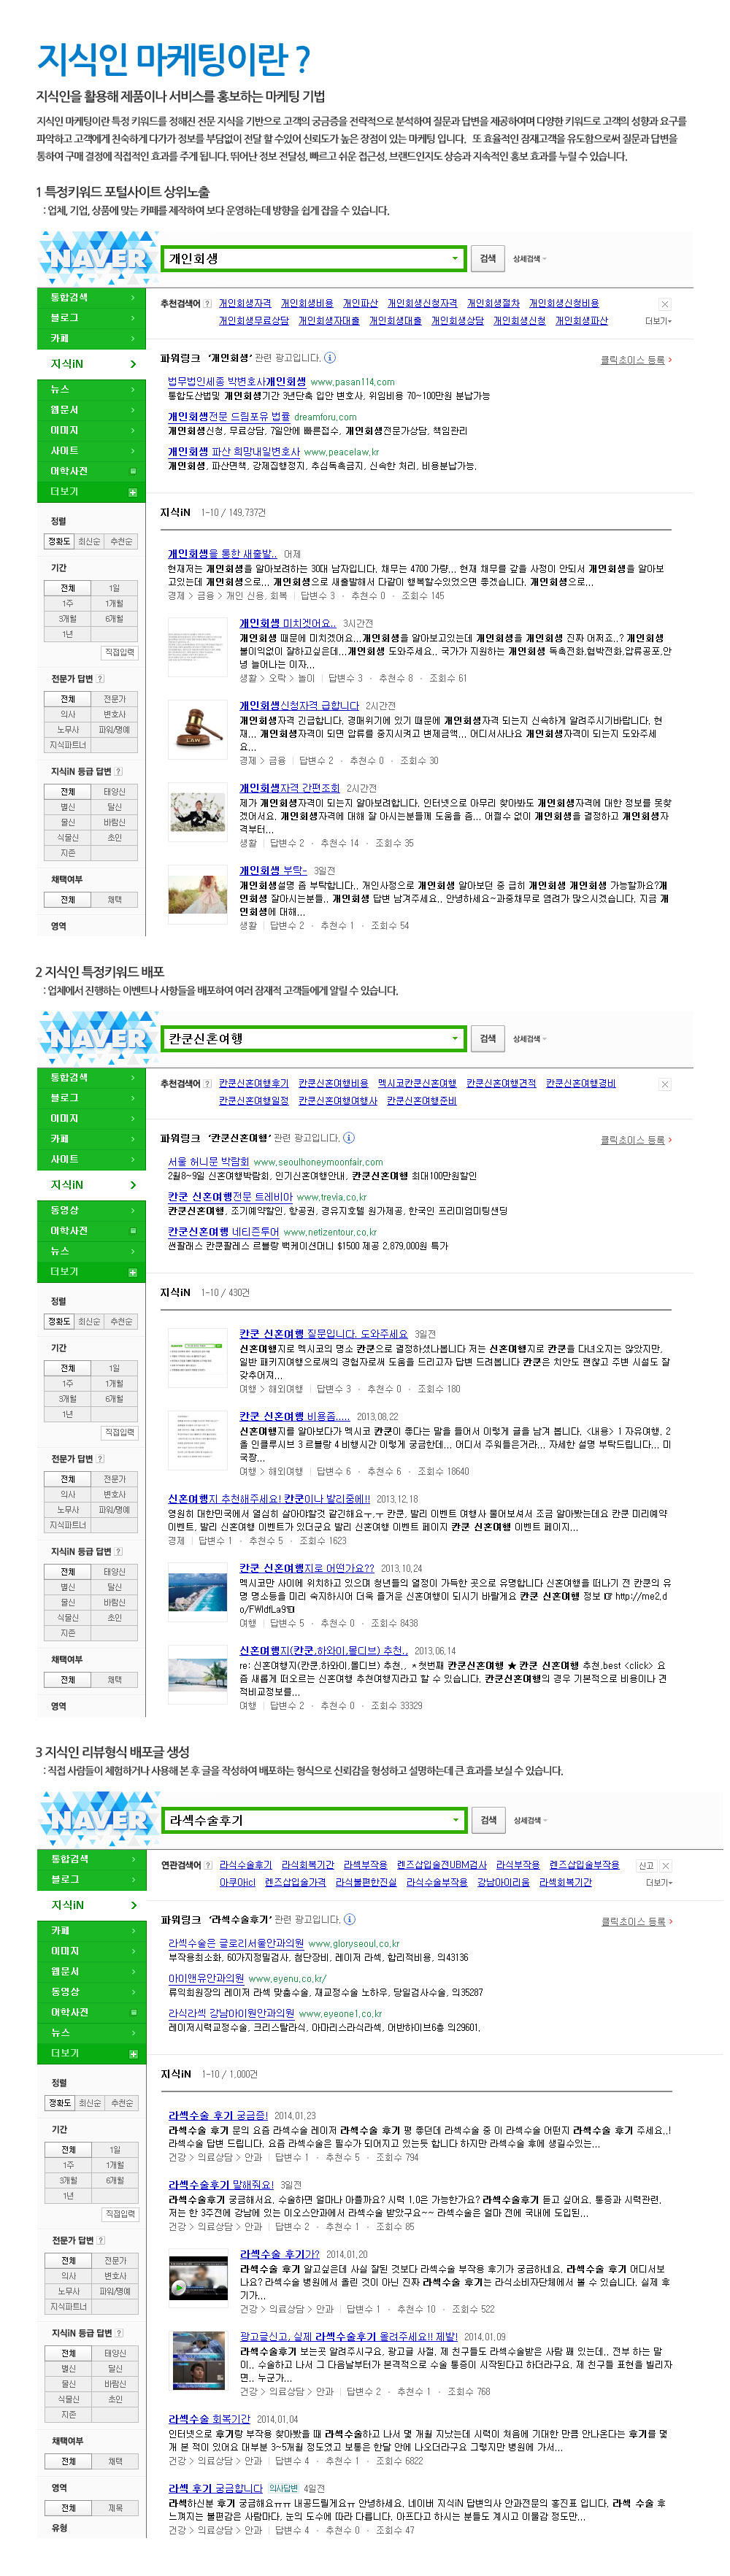Viewport: 730px width, 2576px height.
Task: Select 1개월 period in 개인회생 filters
Action: (x=114, y=603)
